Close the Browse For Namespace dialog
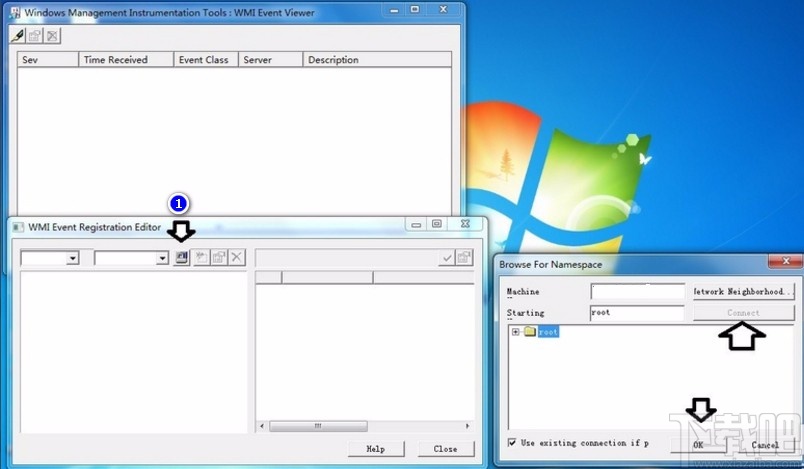The height and width of the screenshot is (469, 804). [x=786, y=261]
